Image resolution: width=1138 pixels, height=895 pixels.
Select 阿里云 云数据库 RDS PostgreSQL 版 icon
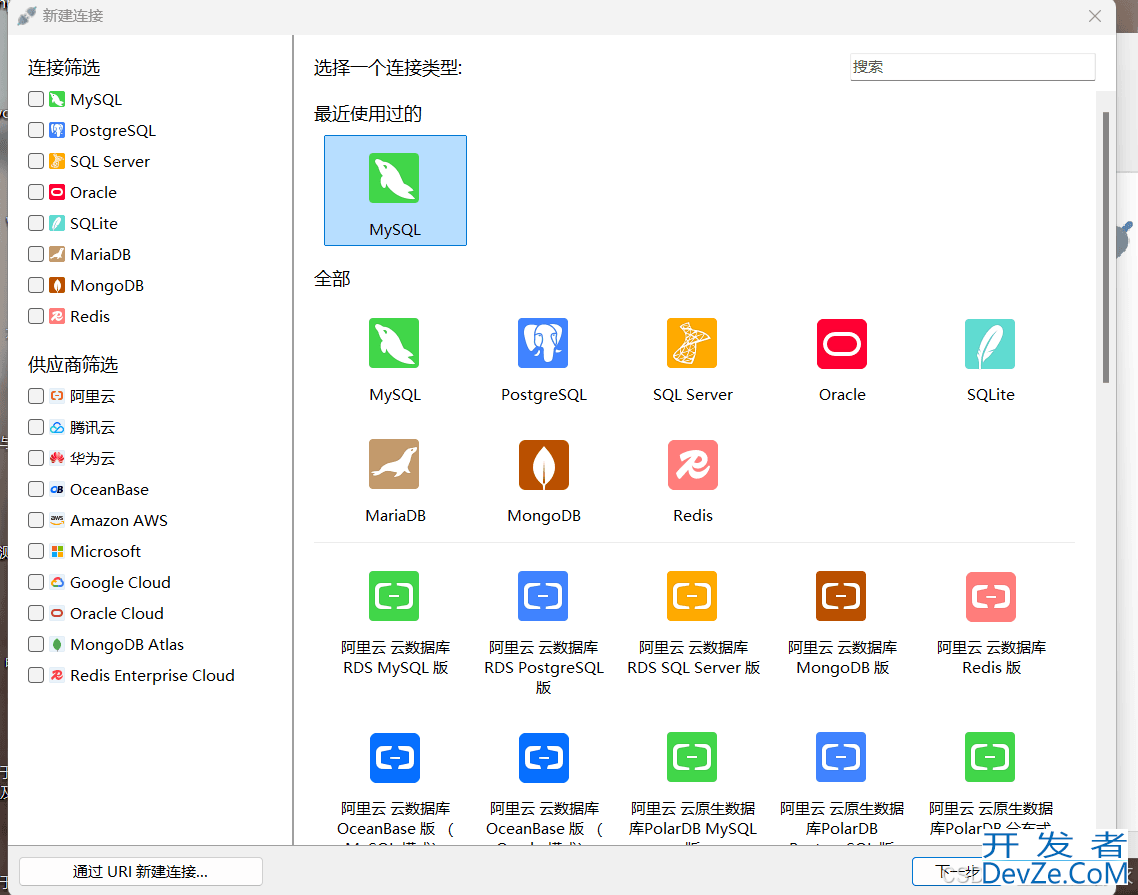click(543, 596)
